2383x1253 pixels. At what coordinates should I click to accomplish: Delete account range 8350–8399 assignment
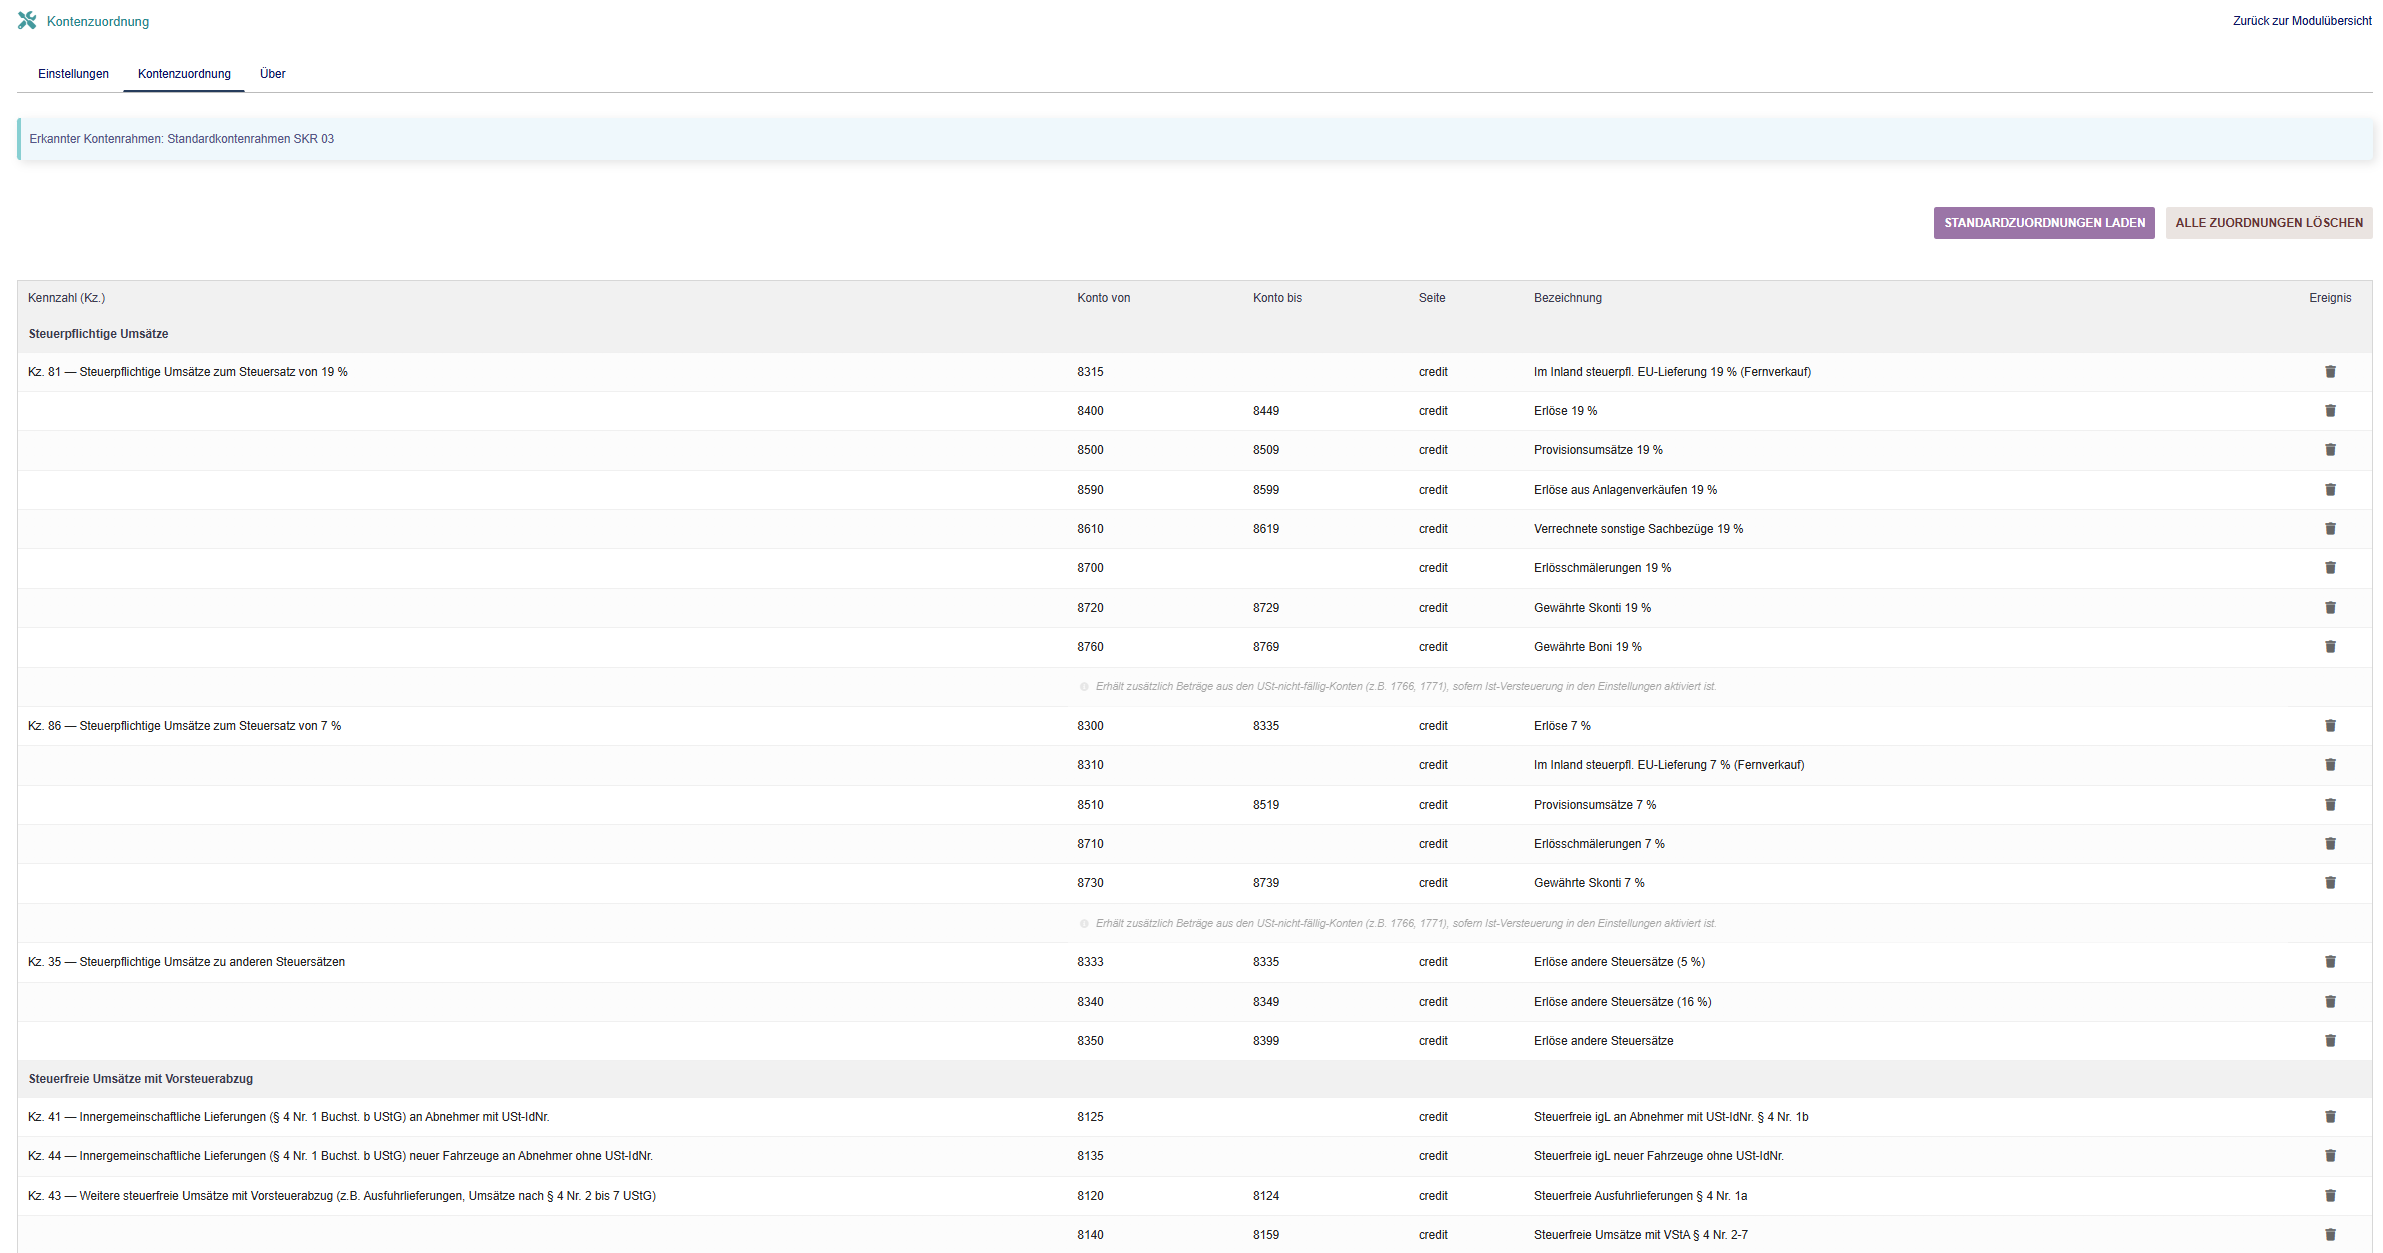(2330, 1041)
